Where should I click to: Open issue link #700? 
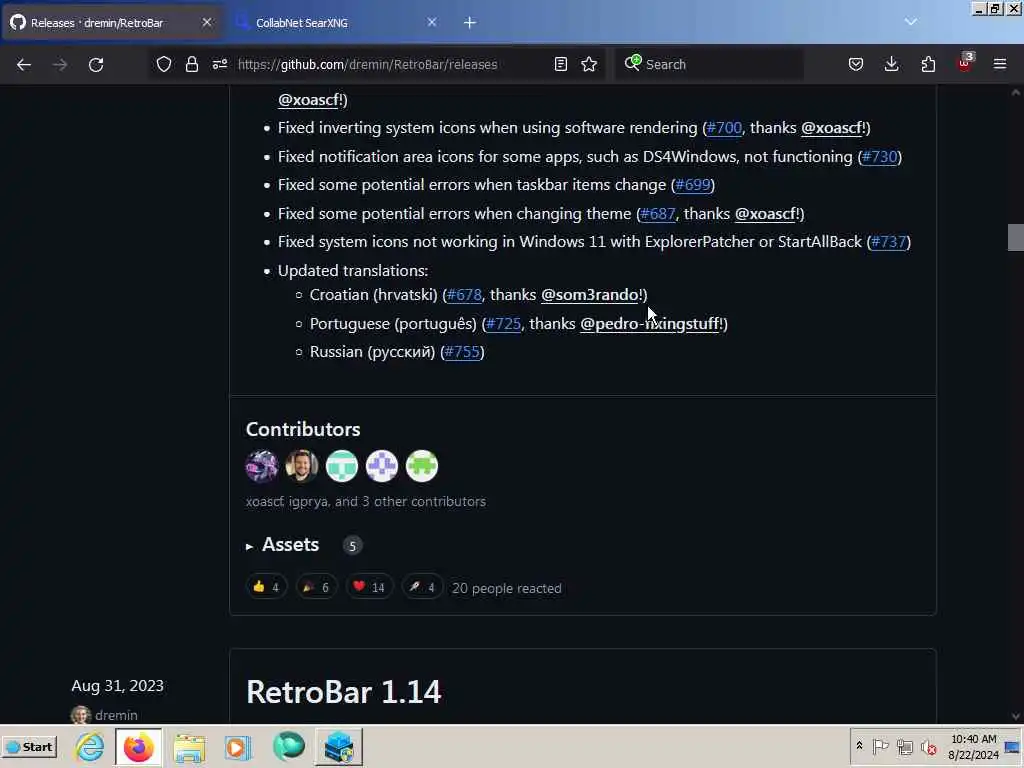click(724, 128)
